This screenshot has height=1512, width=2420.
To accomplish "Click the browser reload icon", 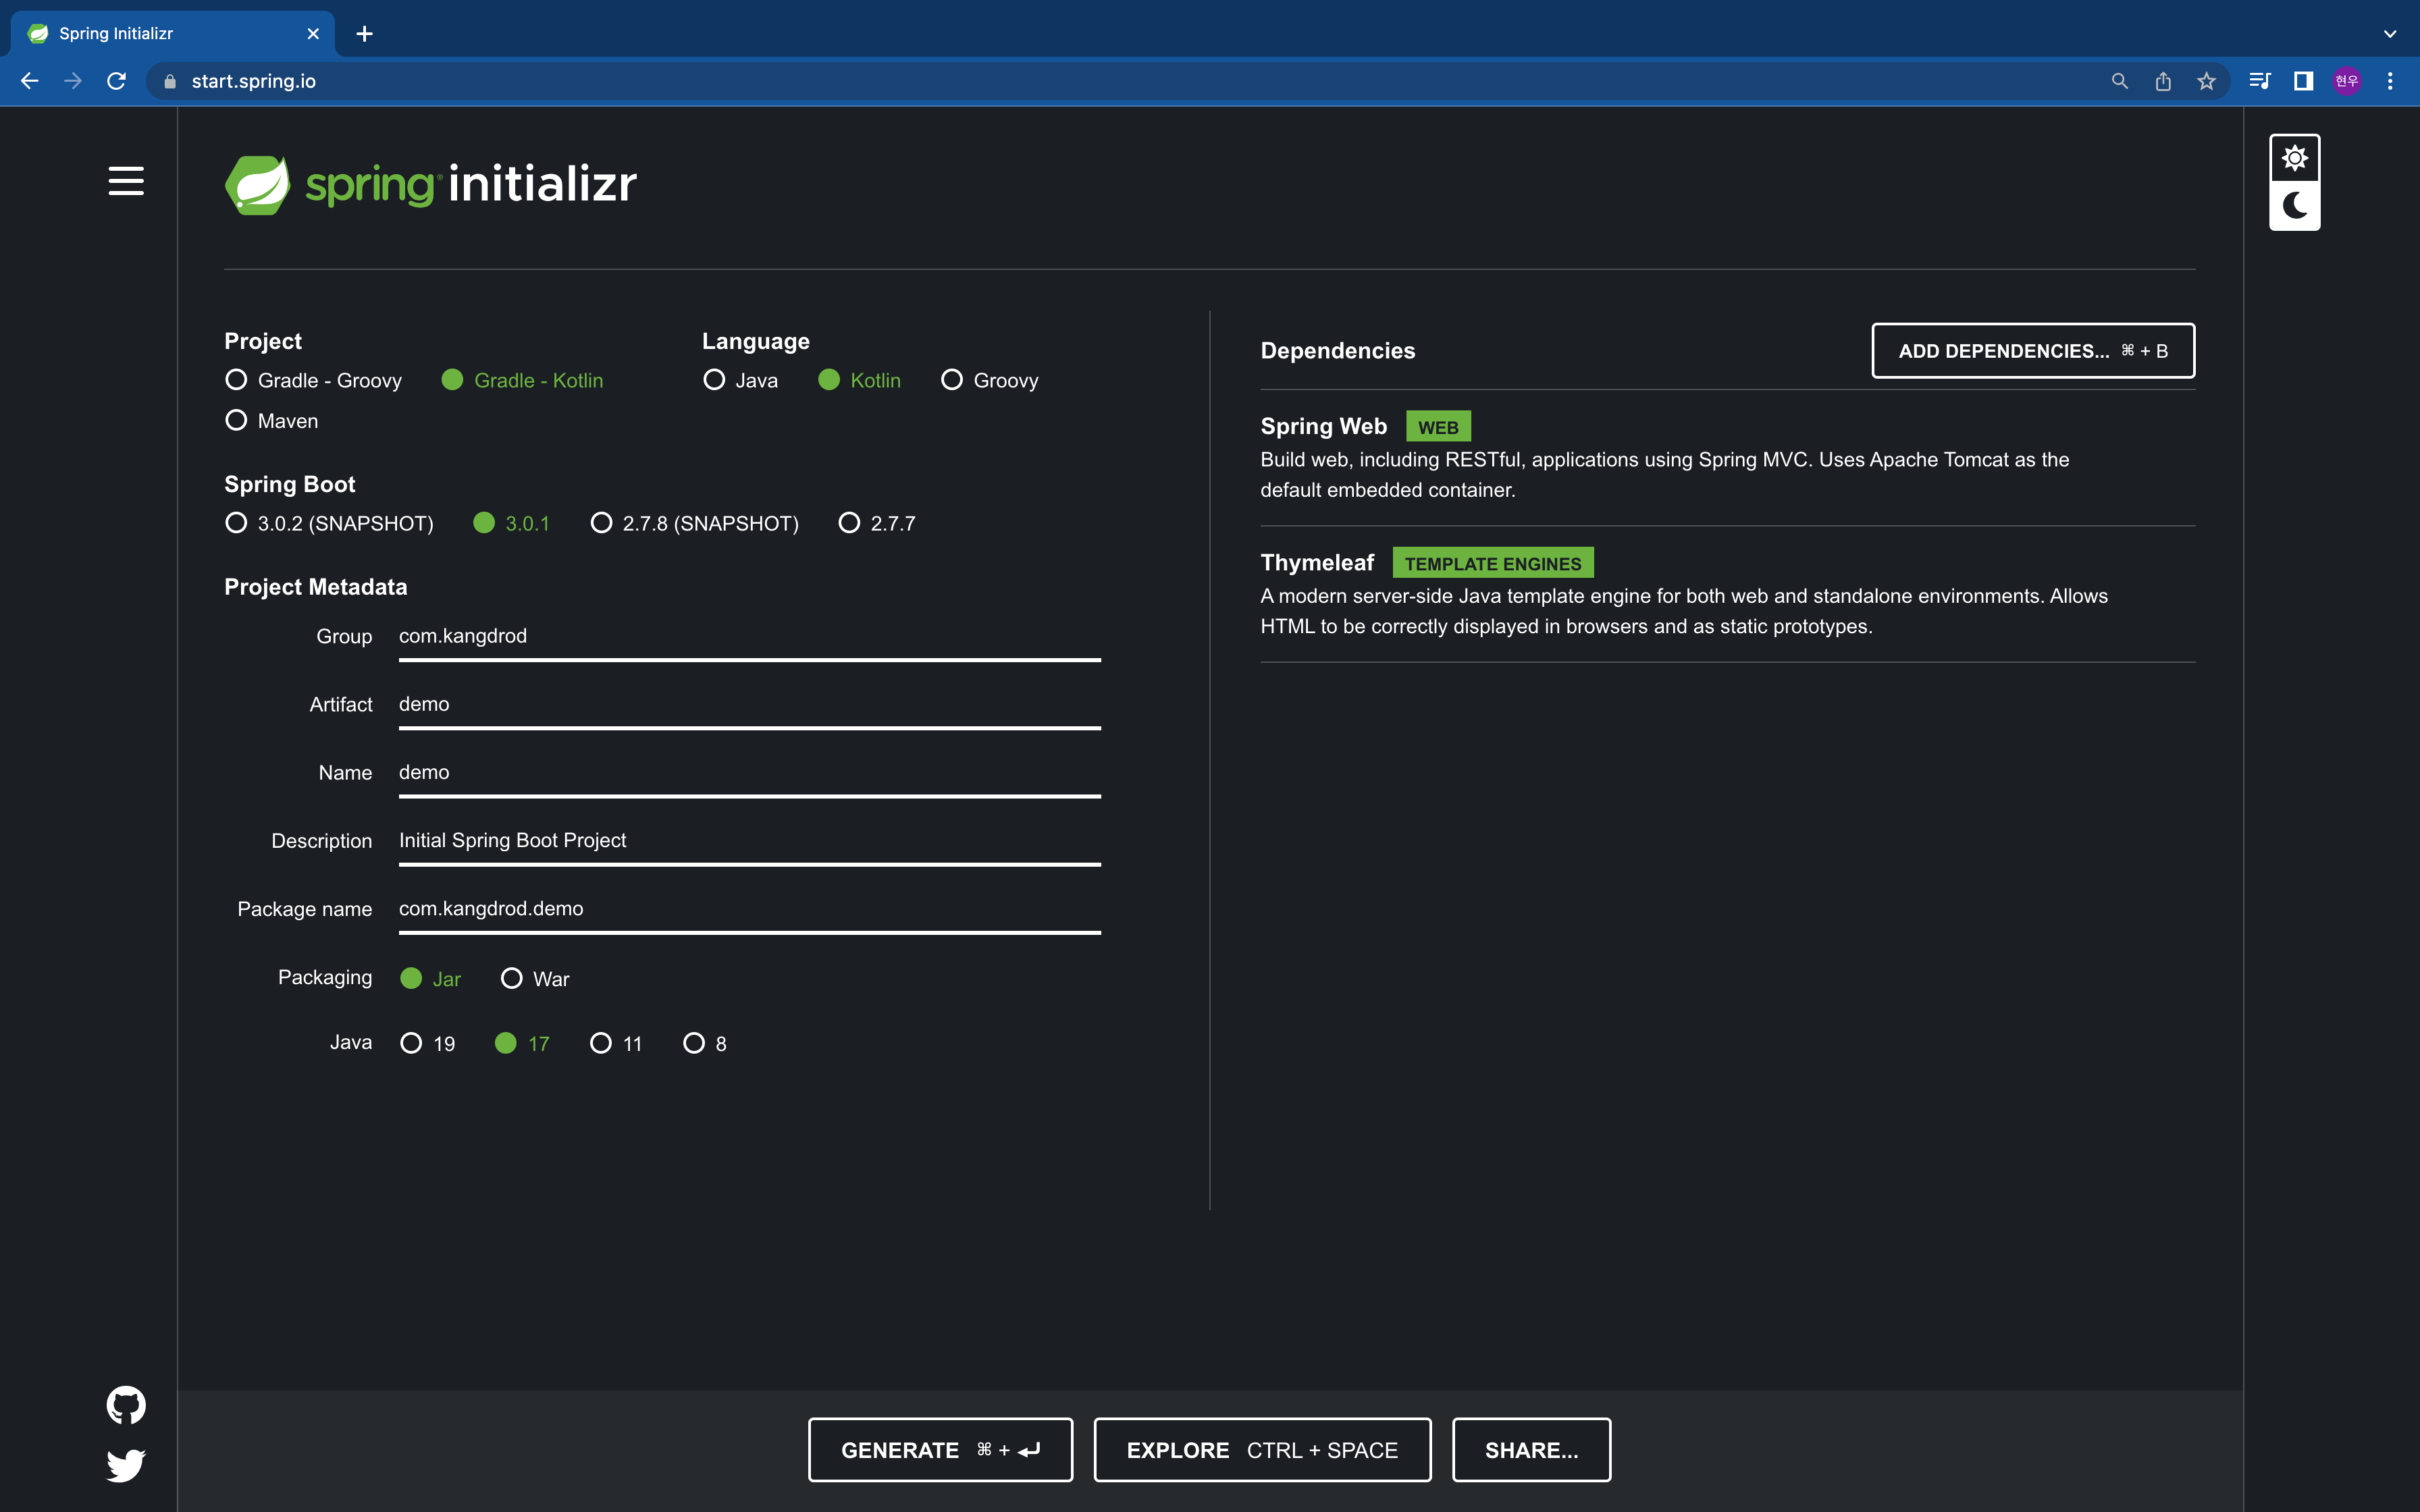I will pos(117,81).
